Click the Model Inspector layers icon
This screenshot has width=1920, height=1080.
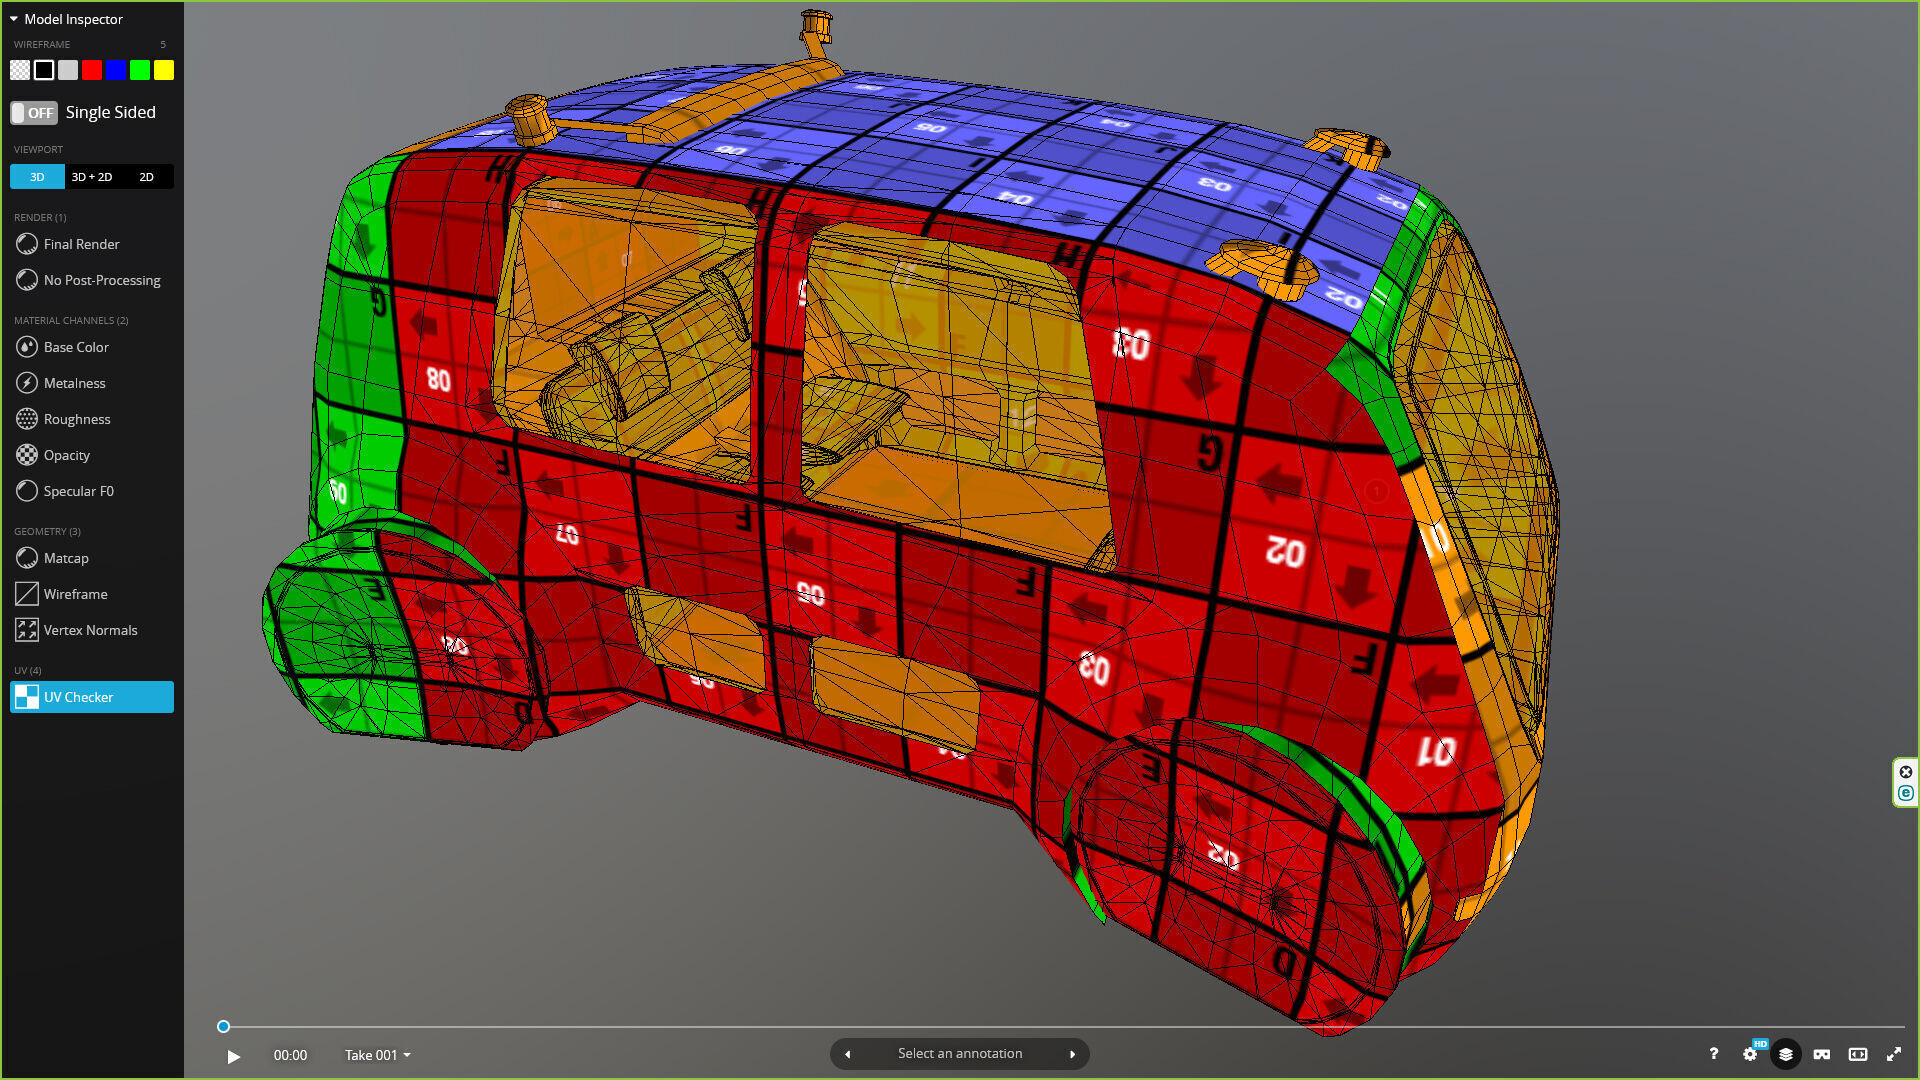tap(1786, 1054)
